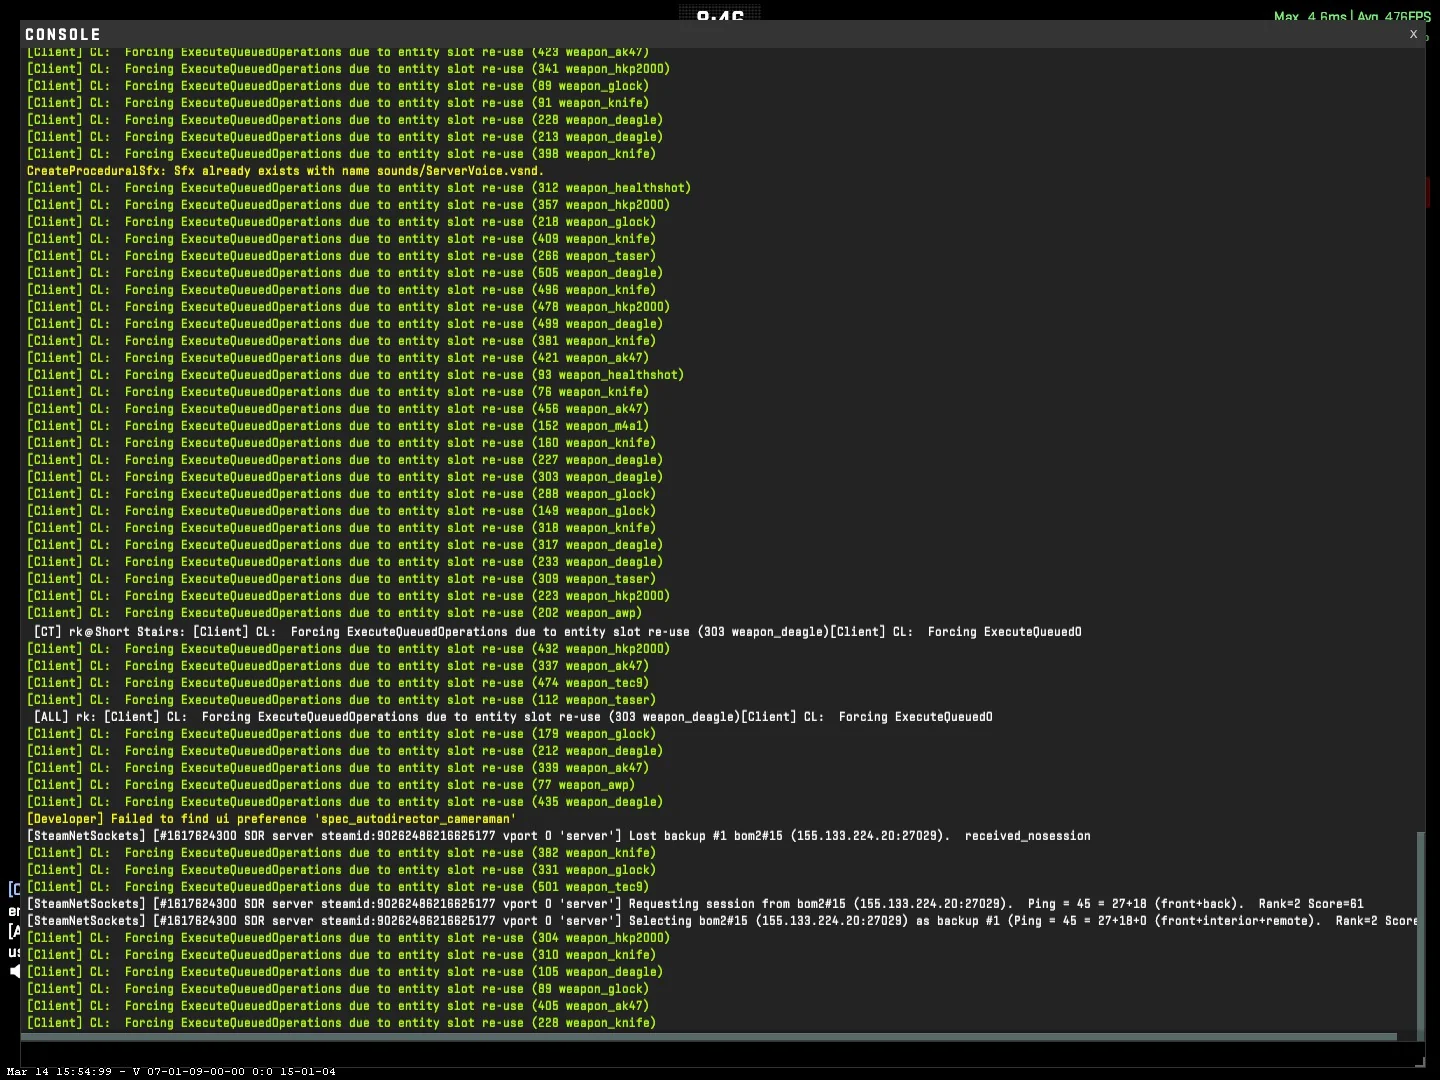This screenshot has width=1440, height=1080.
Task: Select the CreateProceduralSfx warning line
Action: click(x=284, y=171)
